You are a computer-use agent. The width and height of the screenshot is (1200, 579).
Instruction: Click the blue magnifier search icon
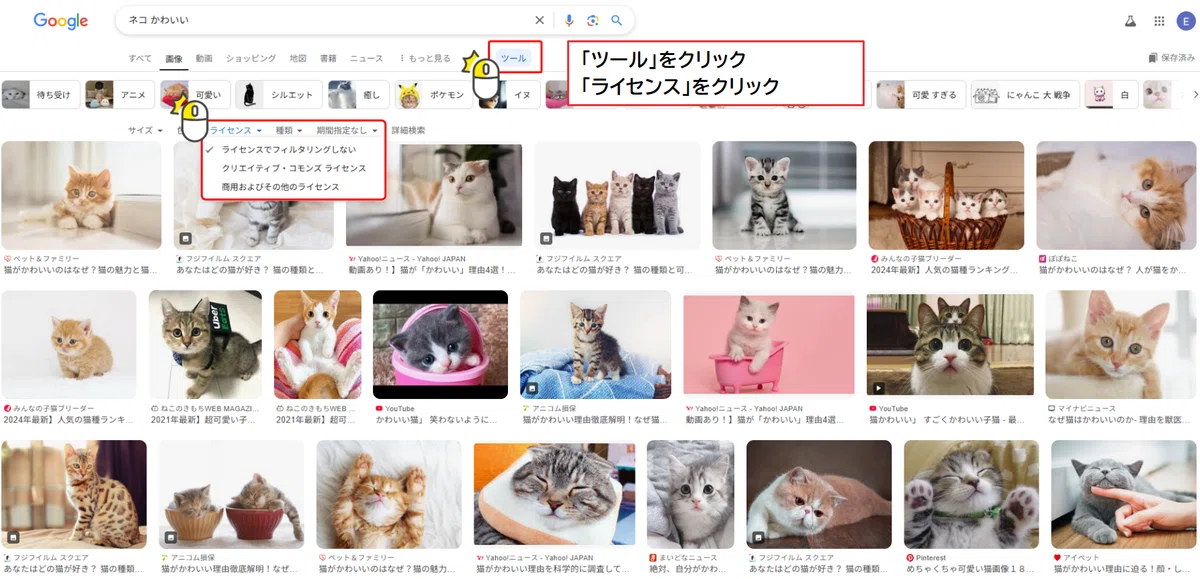617,20
